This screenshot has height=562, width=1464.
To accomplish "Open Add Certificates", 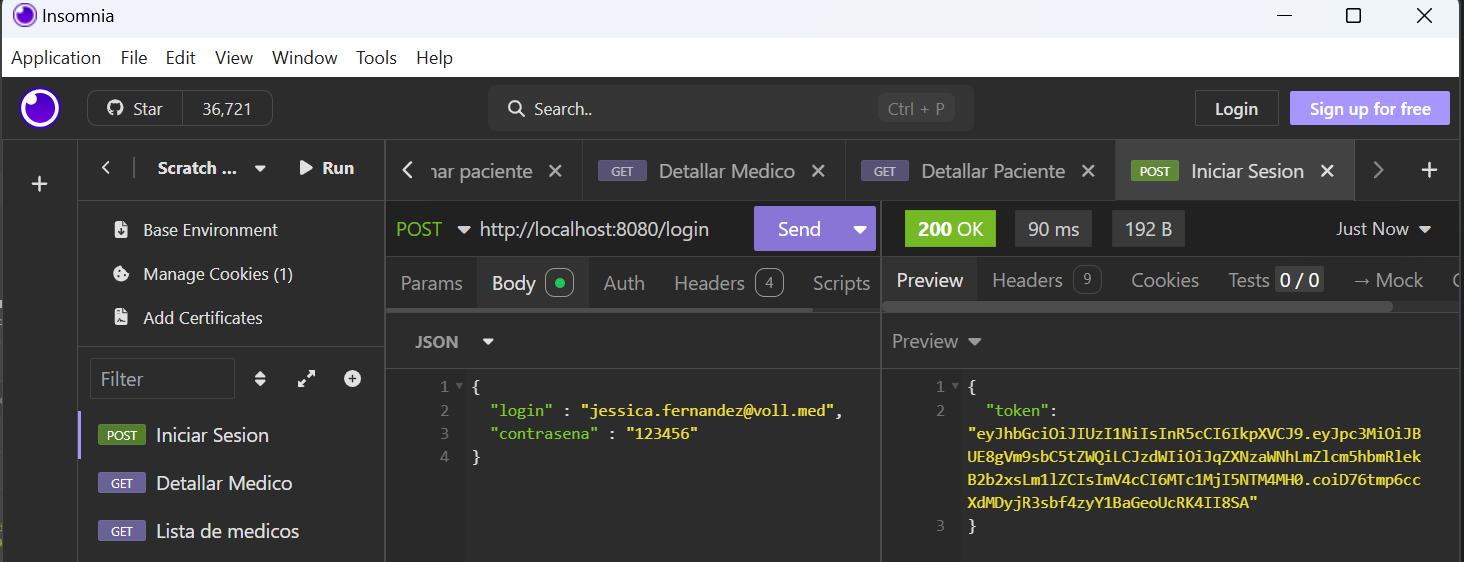I will pyautogui.click(x=187, y=318).
